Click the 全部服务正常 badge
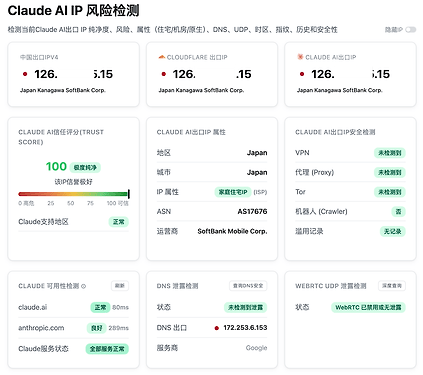This screenshot has width=423, height=375. 107,349
